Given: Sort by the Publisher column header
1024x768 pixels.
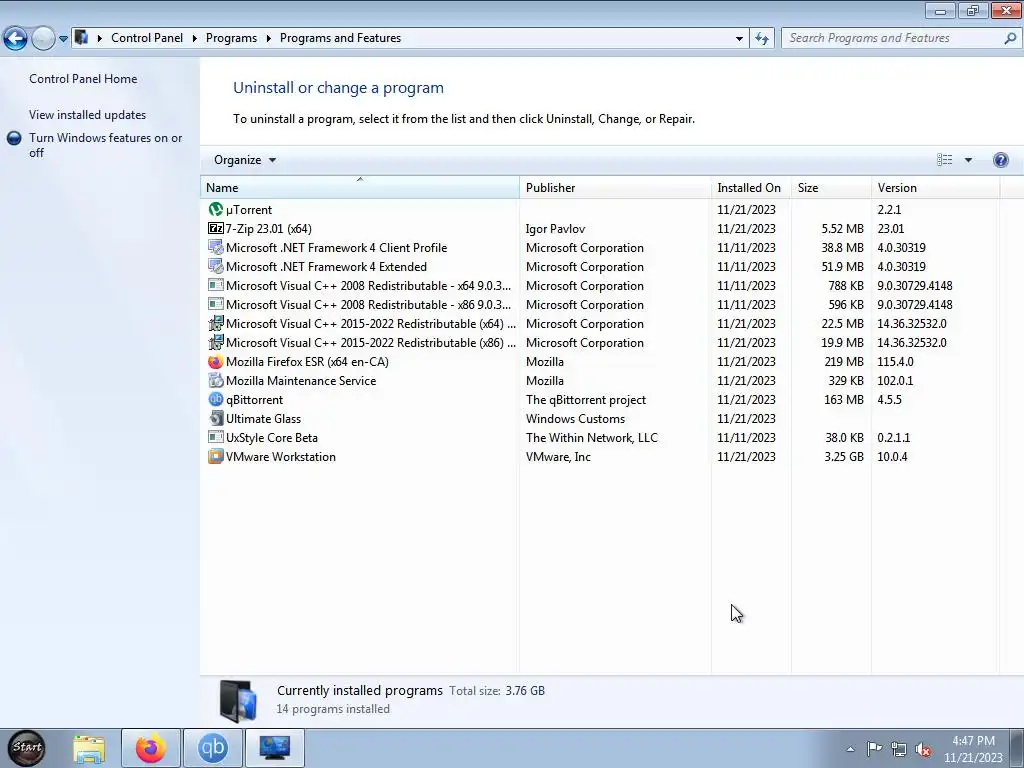Looking at the screenshot, I should point(615,187).
